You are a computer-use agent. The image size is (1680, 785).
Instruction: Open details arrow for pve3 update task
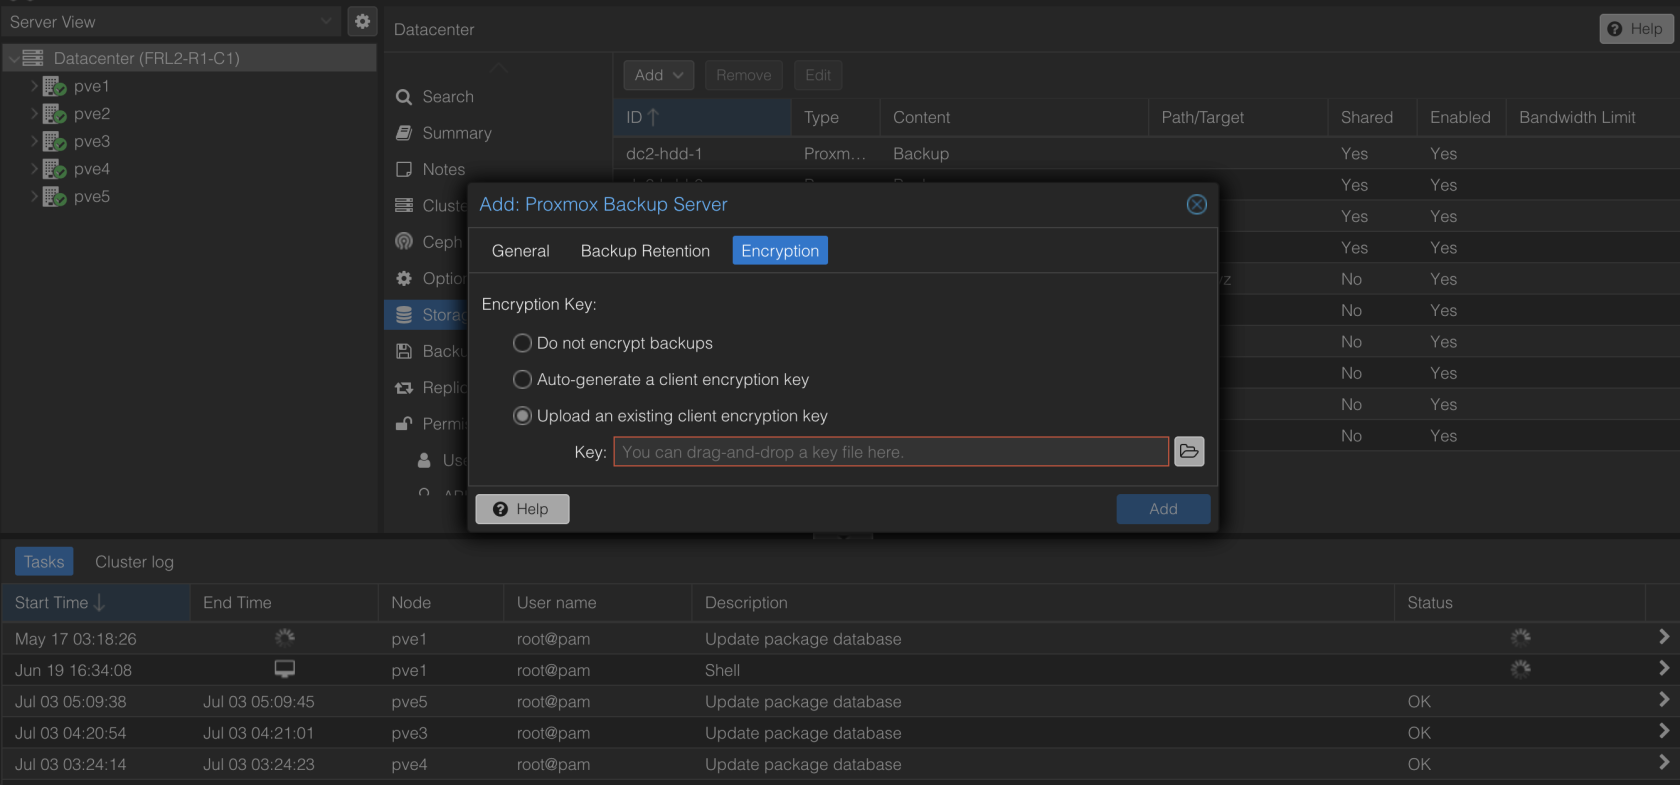point(1664,731)
